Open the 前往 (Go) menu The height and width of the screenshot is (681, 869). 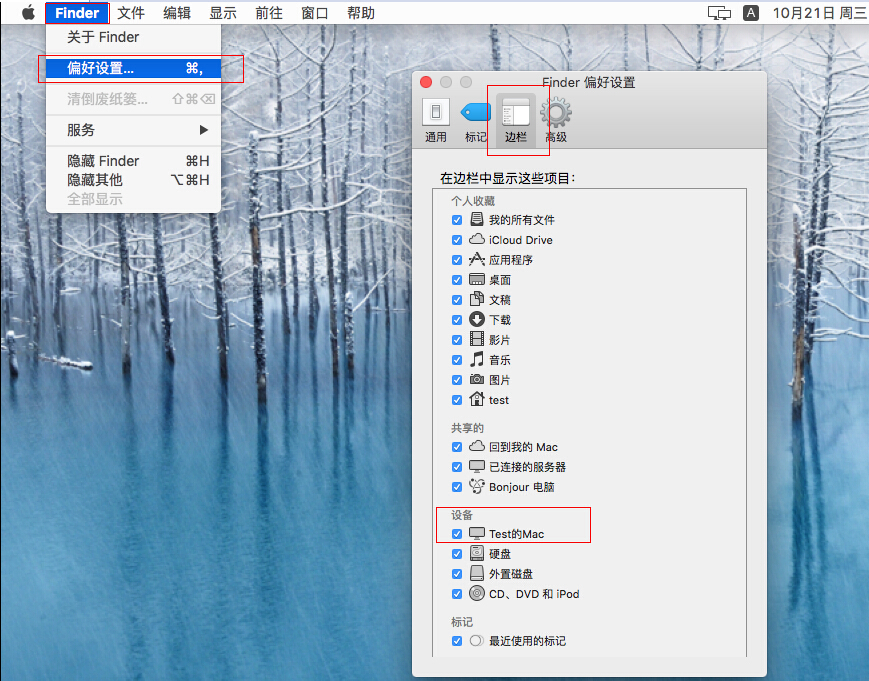pyautogui.click(x=269, y=13)
